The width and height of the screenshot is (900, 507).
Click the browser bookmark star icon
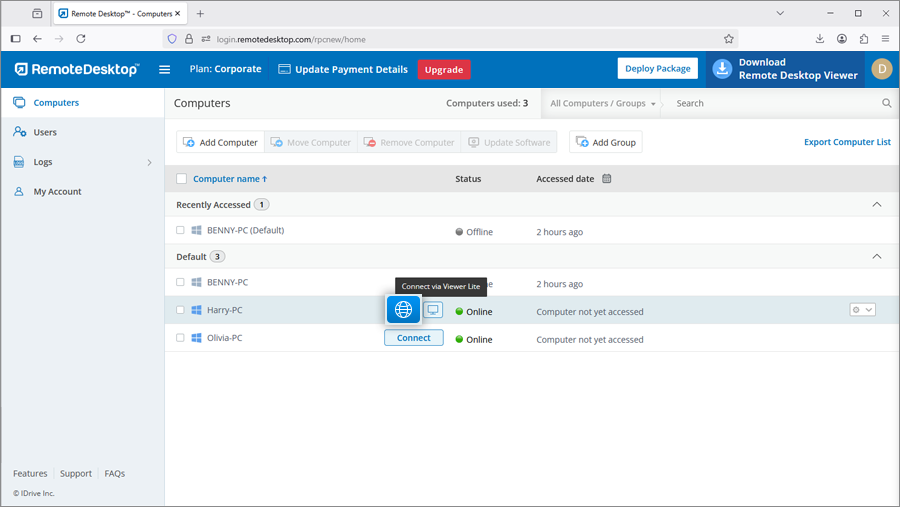[x=729, y=39]
